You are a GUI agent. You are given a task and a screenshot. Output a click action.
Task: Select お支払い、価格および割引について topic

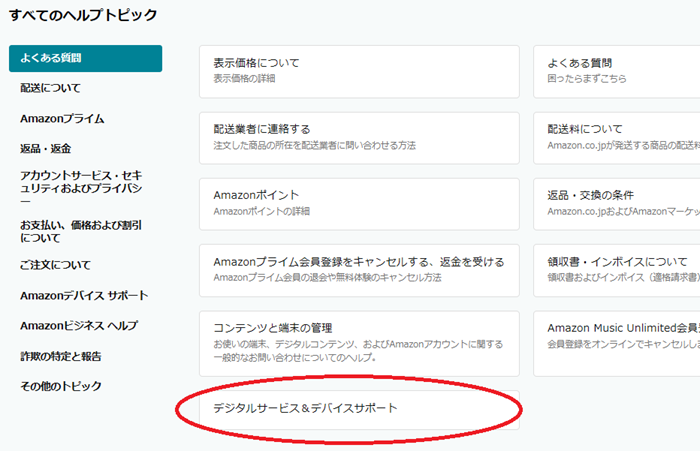81,231
